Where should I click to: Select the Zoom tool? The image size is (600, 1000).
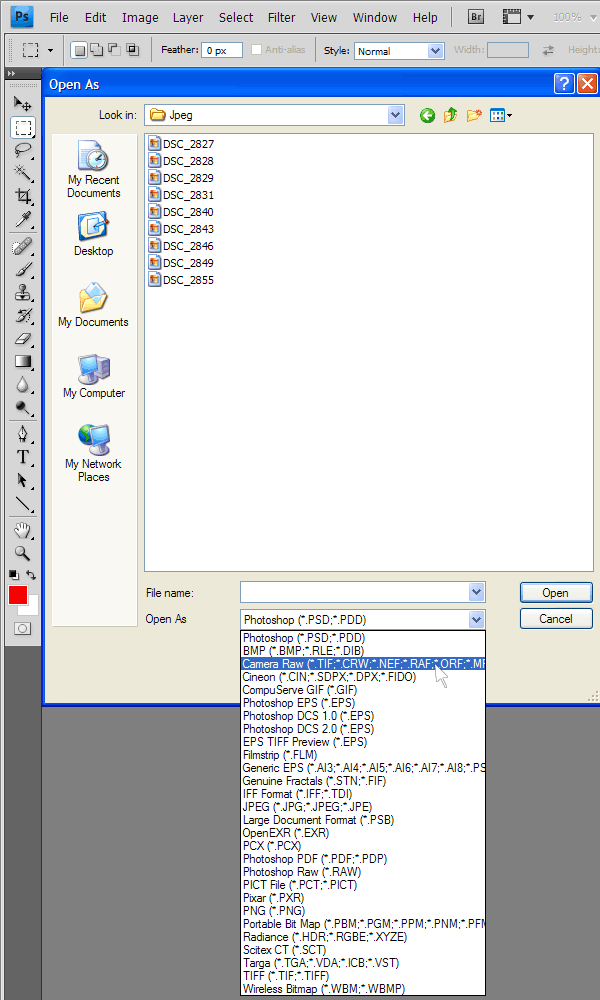(x=23, y=553)
